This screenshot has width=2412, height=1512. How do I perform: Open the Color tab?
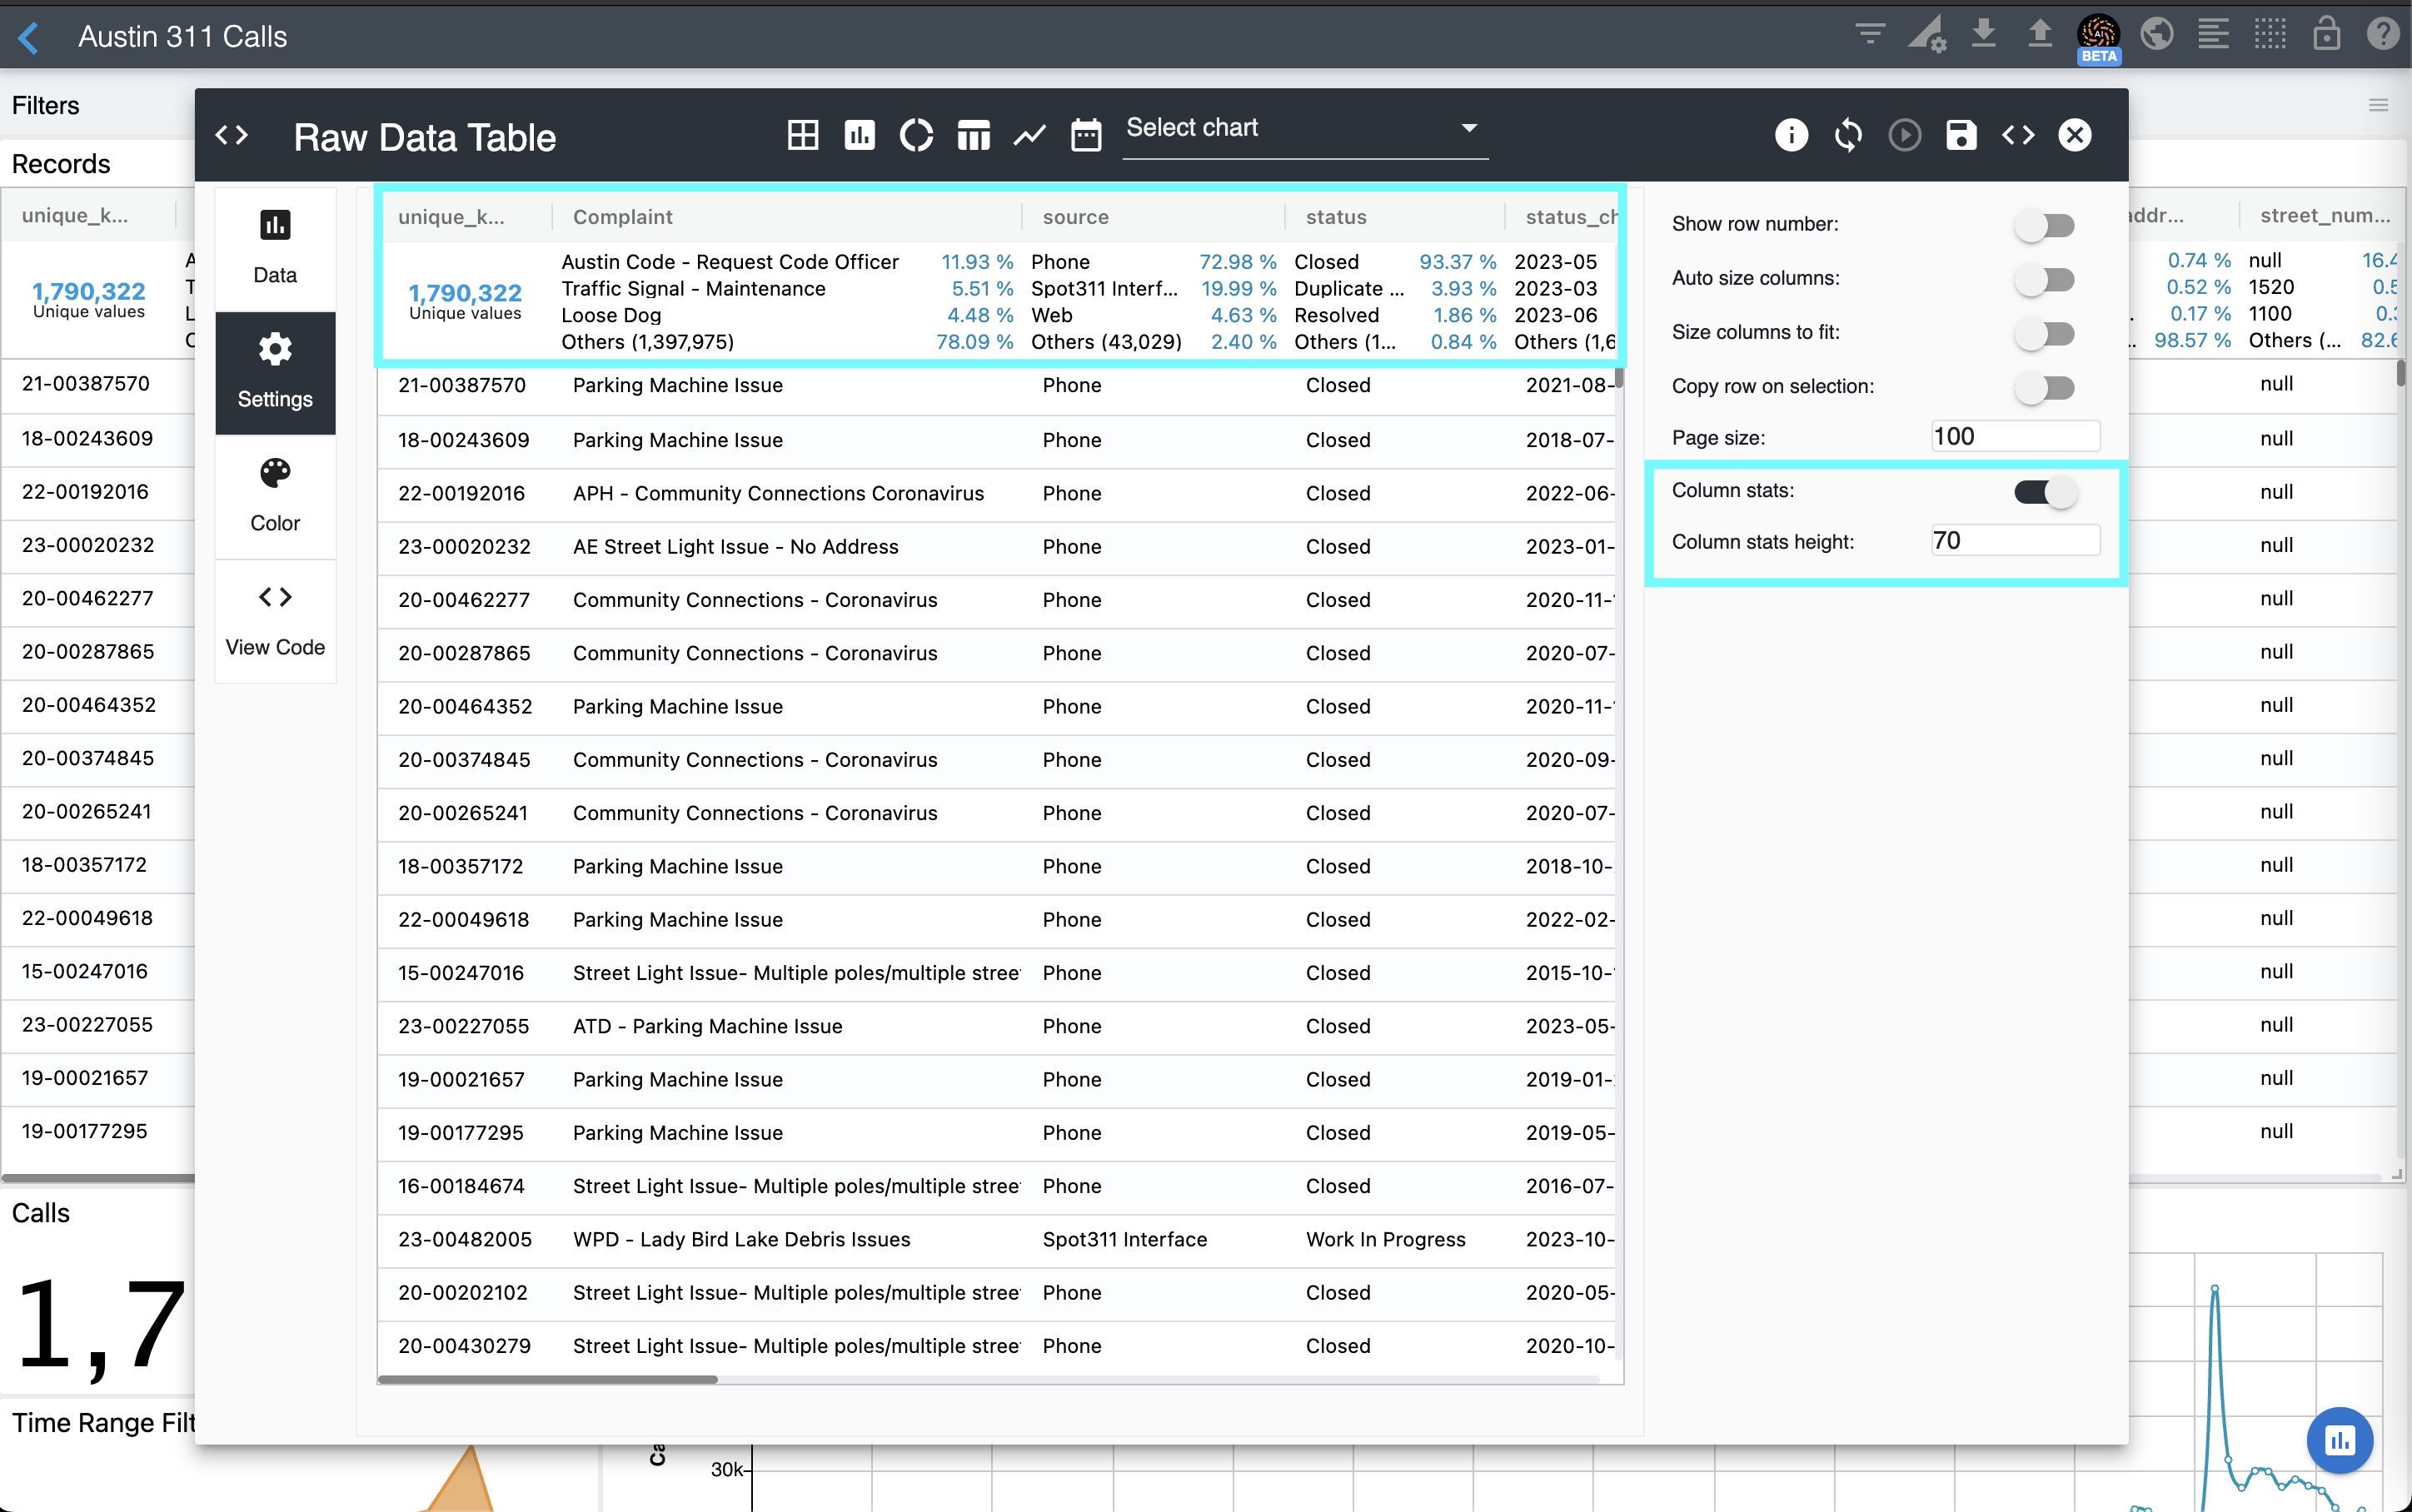[275, 495]
